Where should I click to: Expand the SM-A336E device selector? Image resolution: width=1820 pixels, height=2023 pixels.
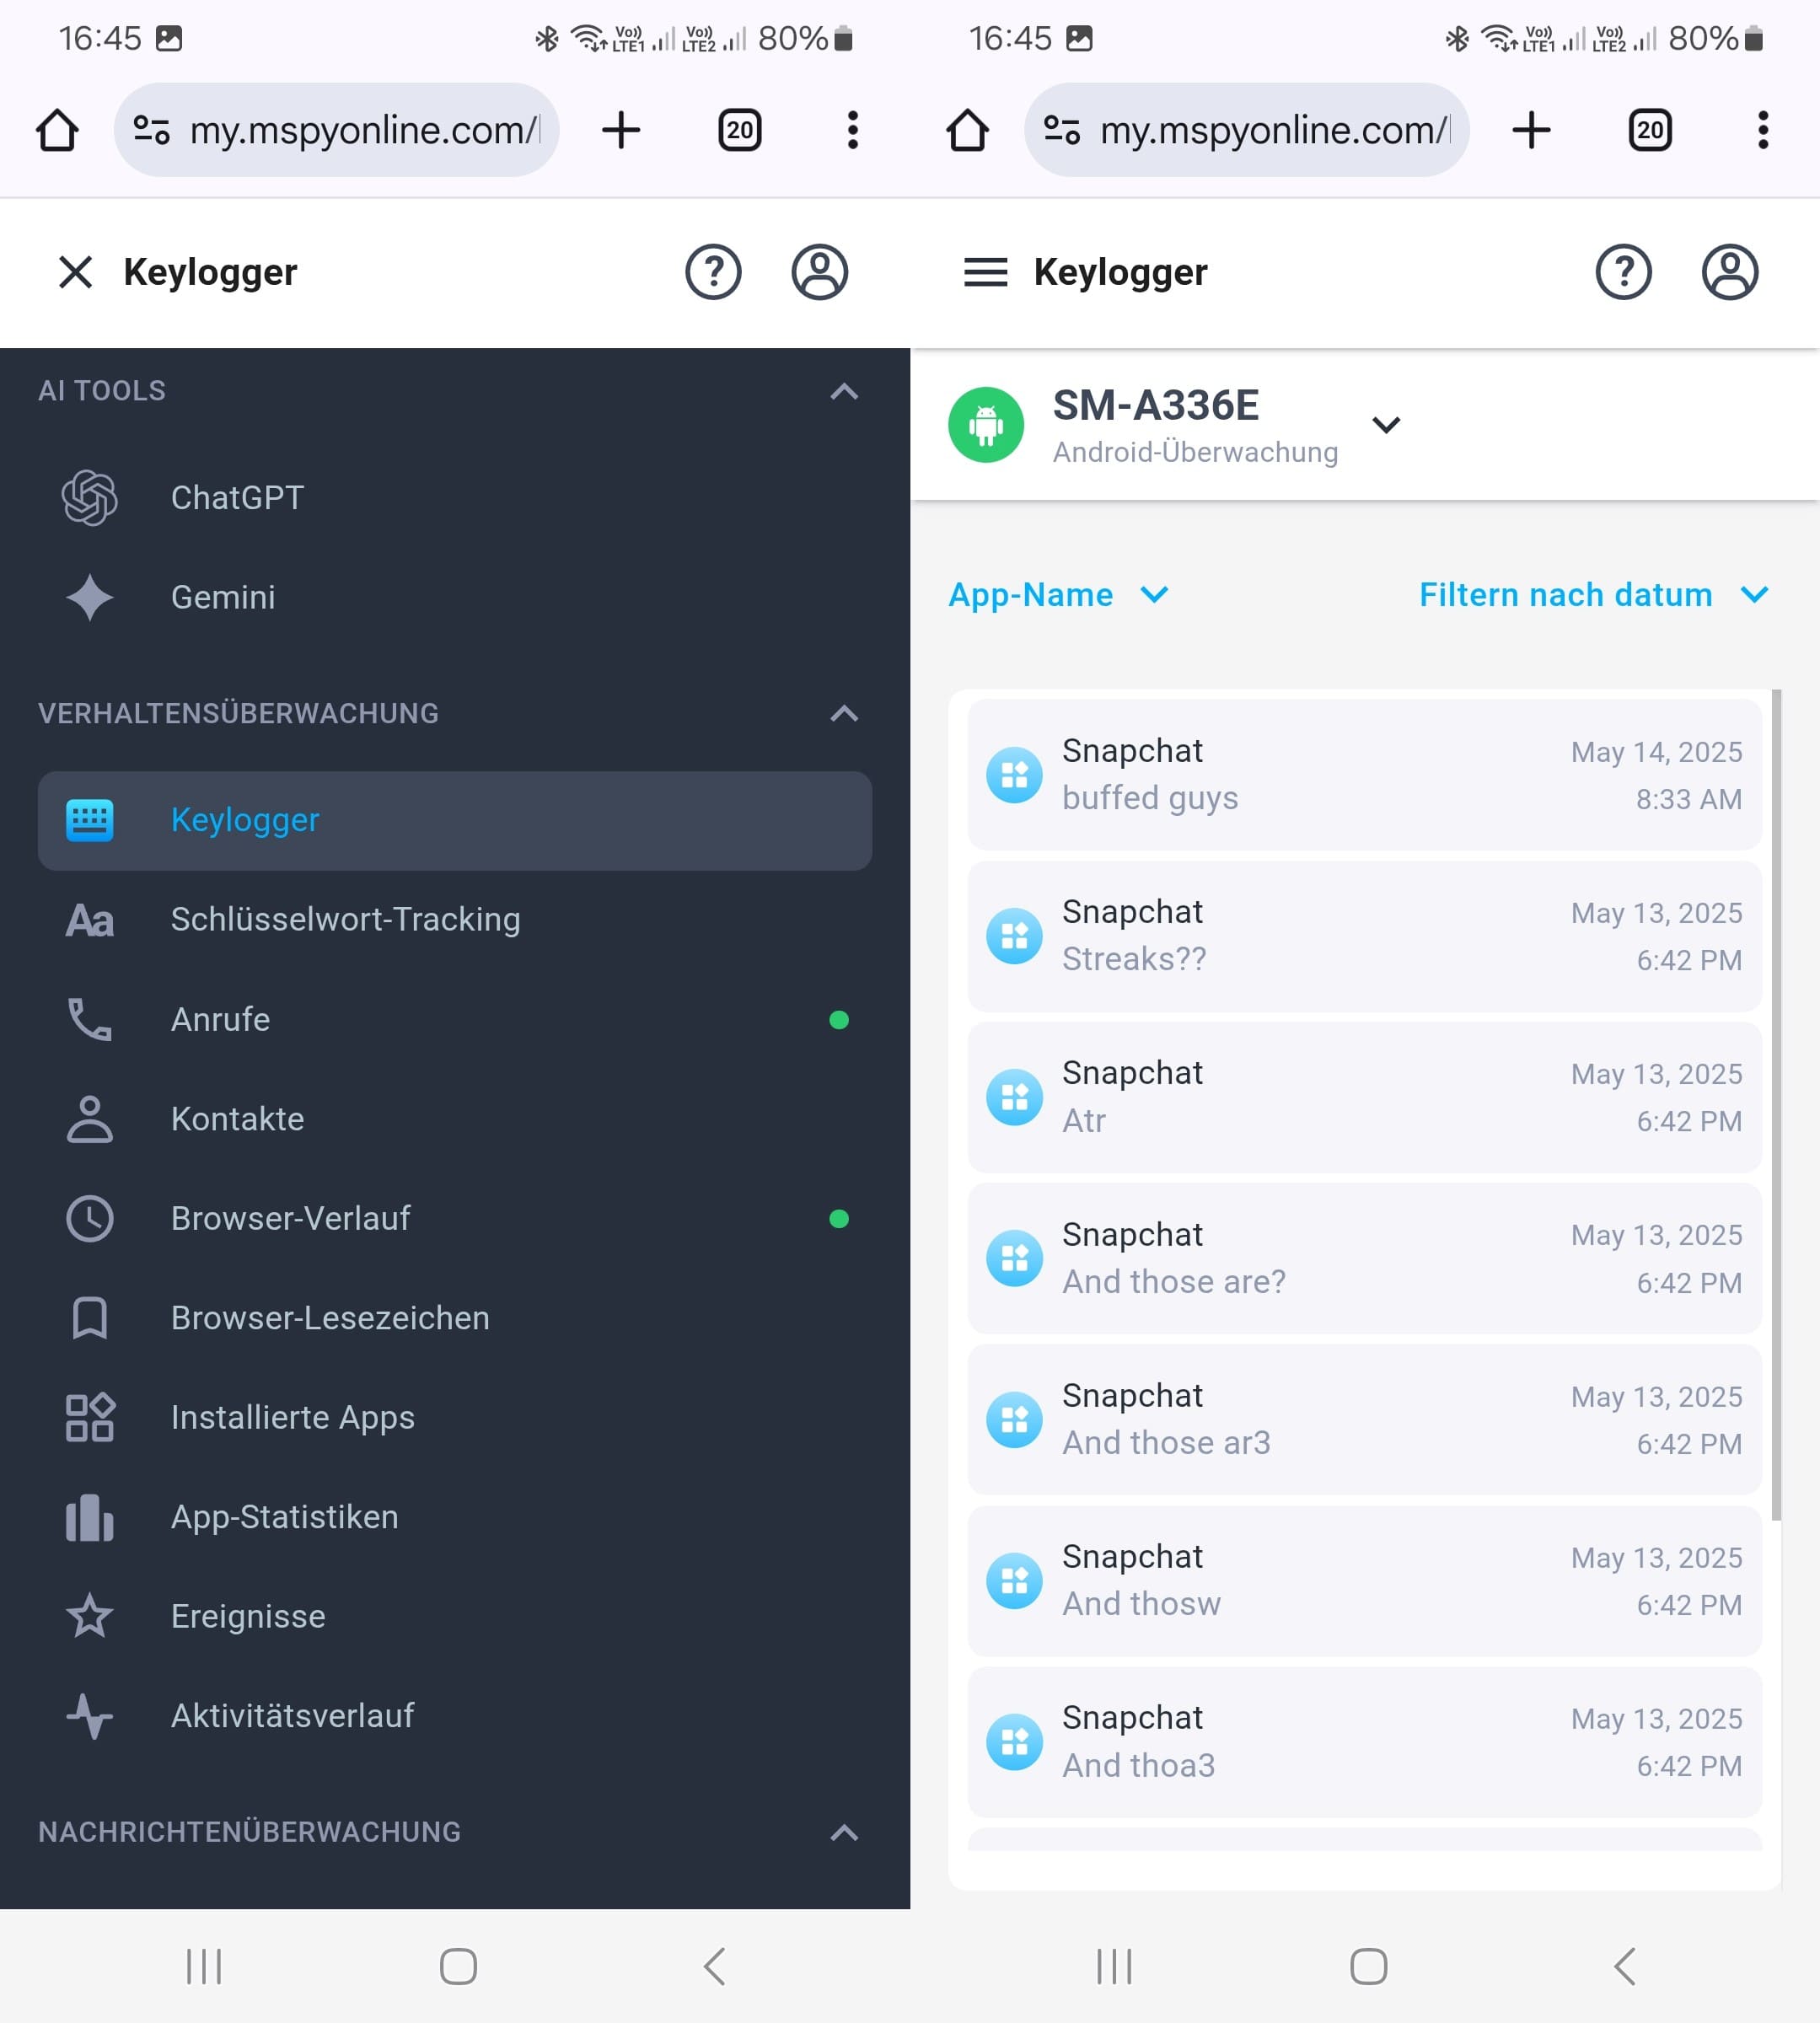coord(1386,425)
